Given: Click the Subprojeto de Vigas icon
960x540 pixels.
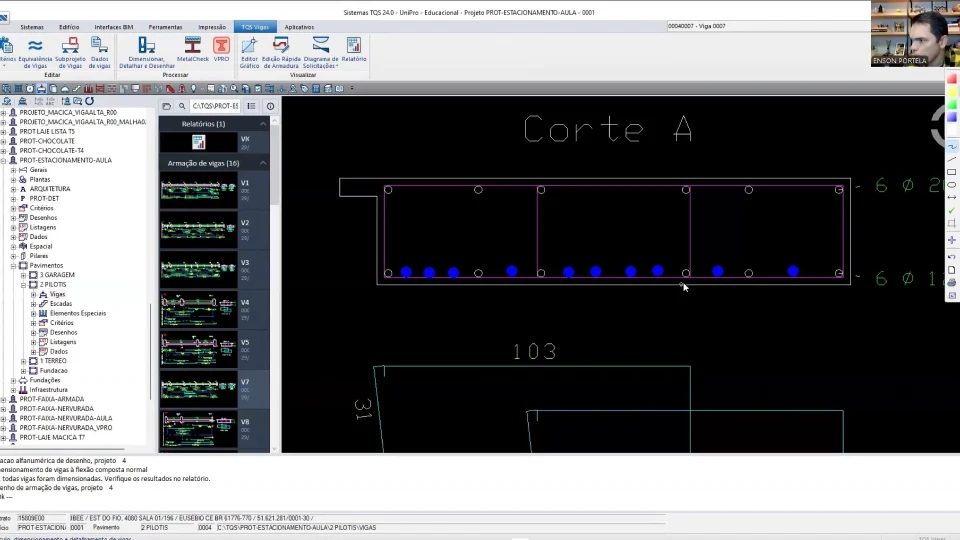Looking at the screenshot, I should coord(70,52).
